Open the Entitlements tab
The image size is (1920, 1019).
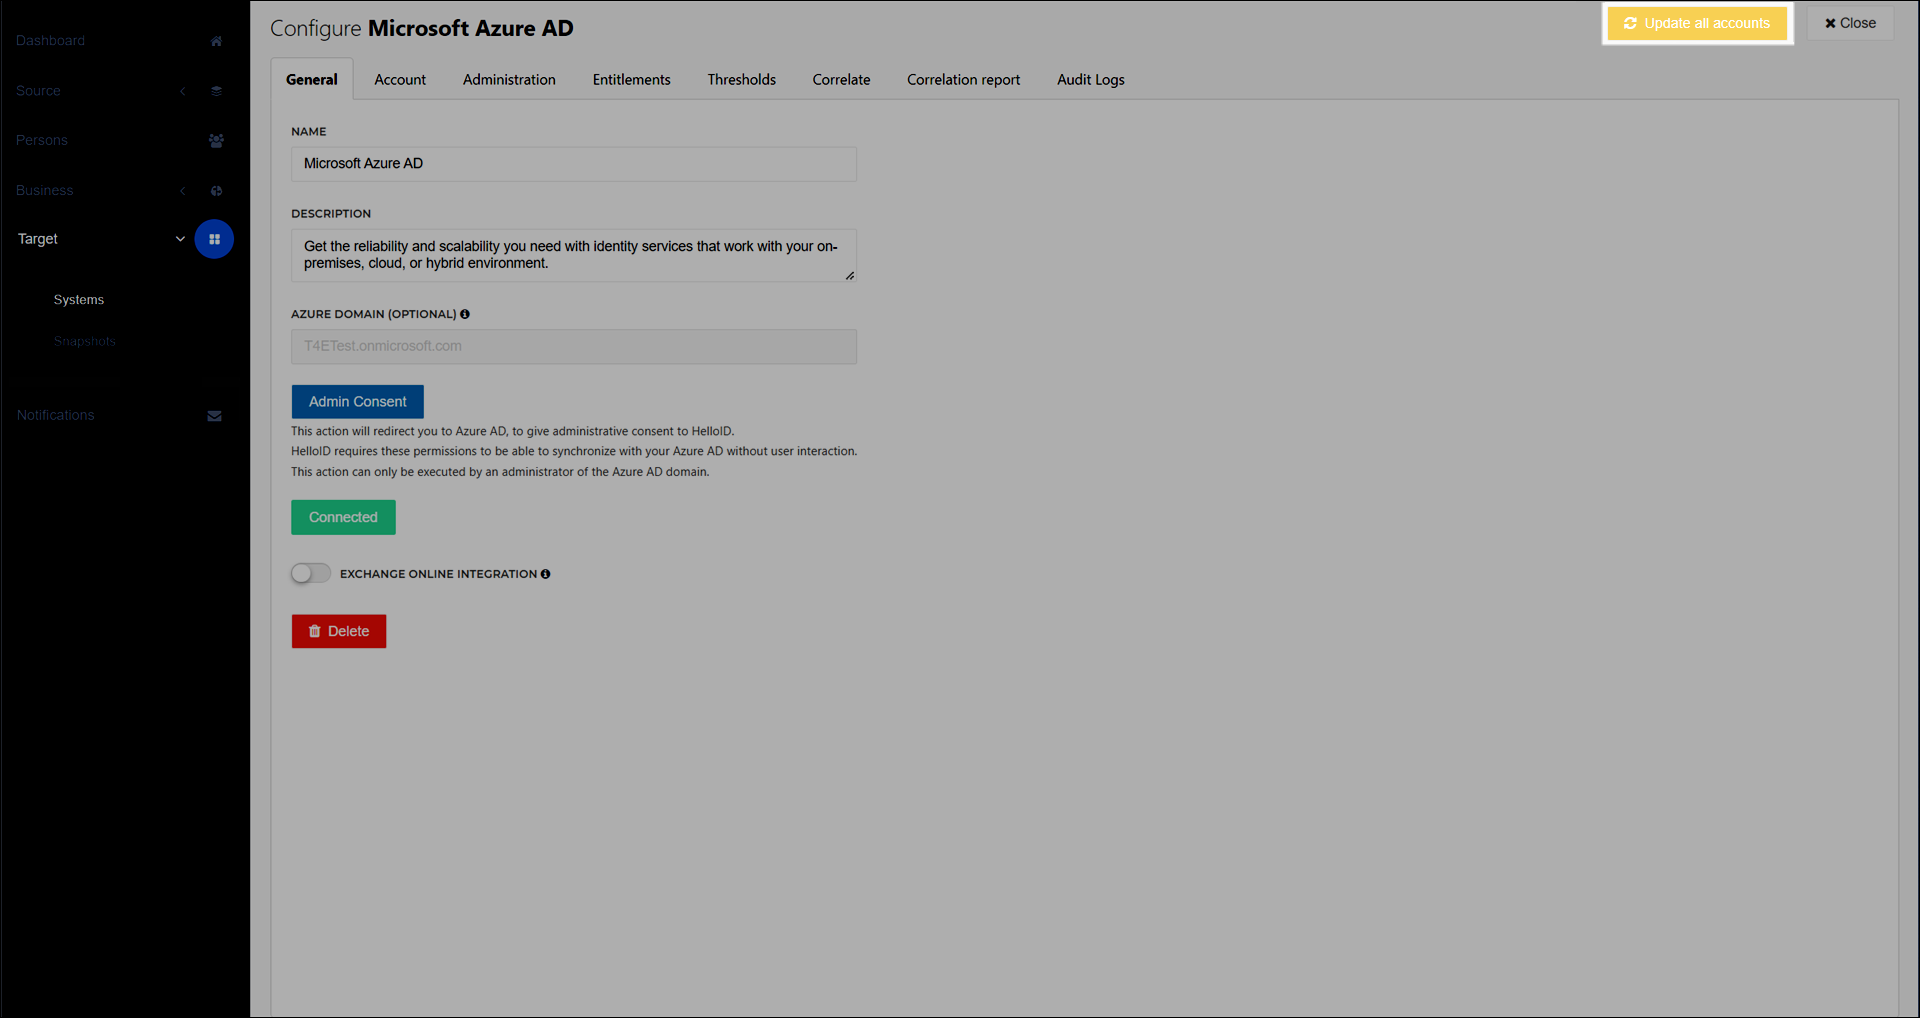pos(631,80)
